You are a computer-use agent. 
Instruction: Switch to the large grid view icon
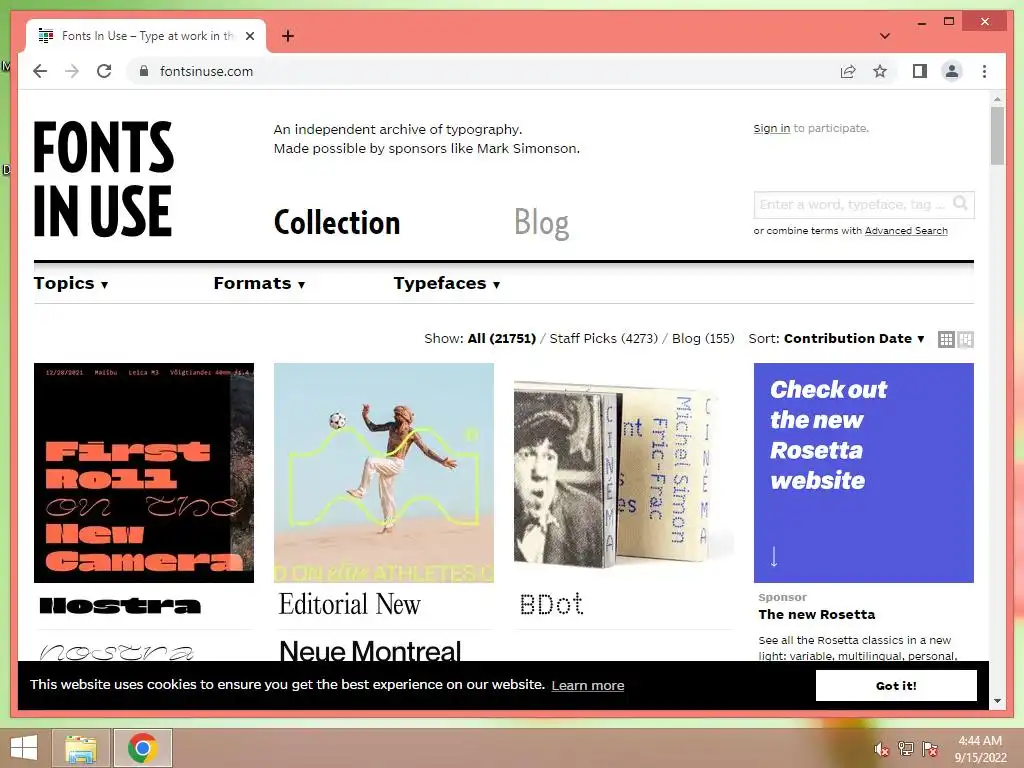(965, 339)
